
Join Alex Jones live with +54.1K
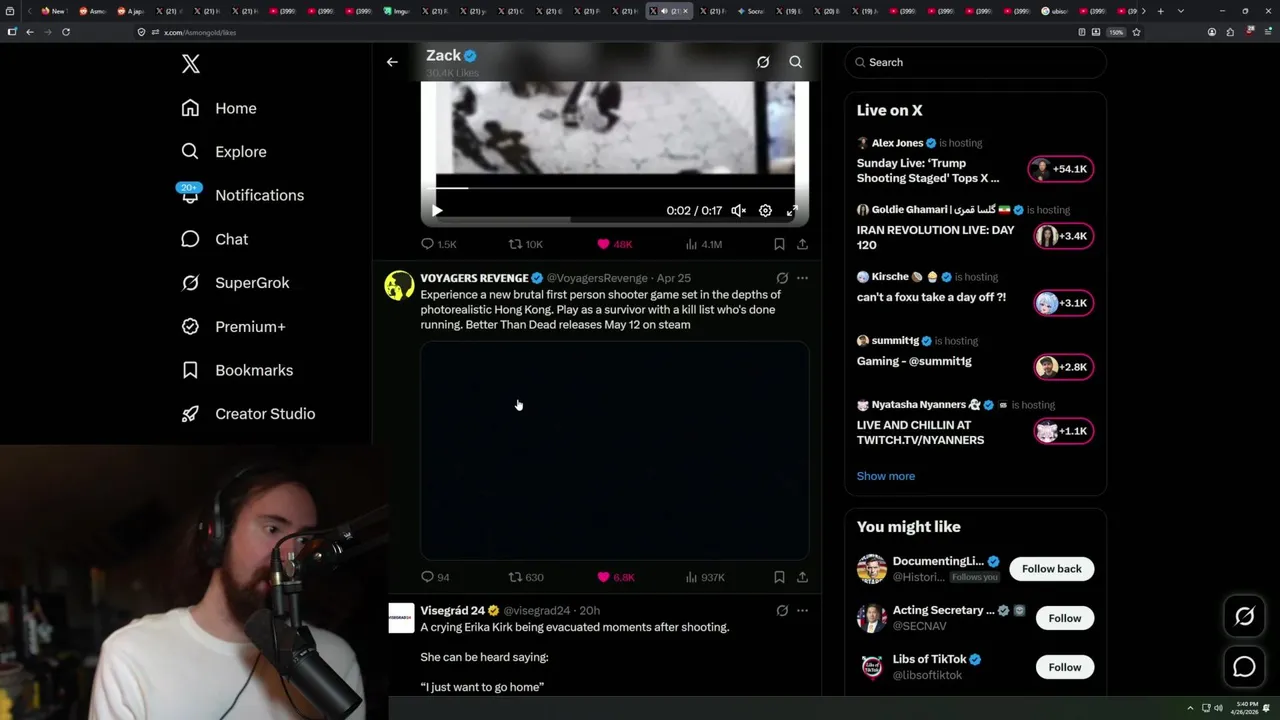[1061, 169]
